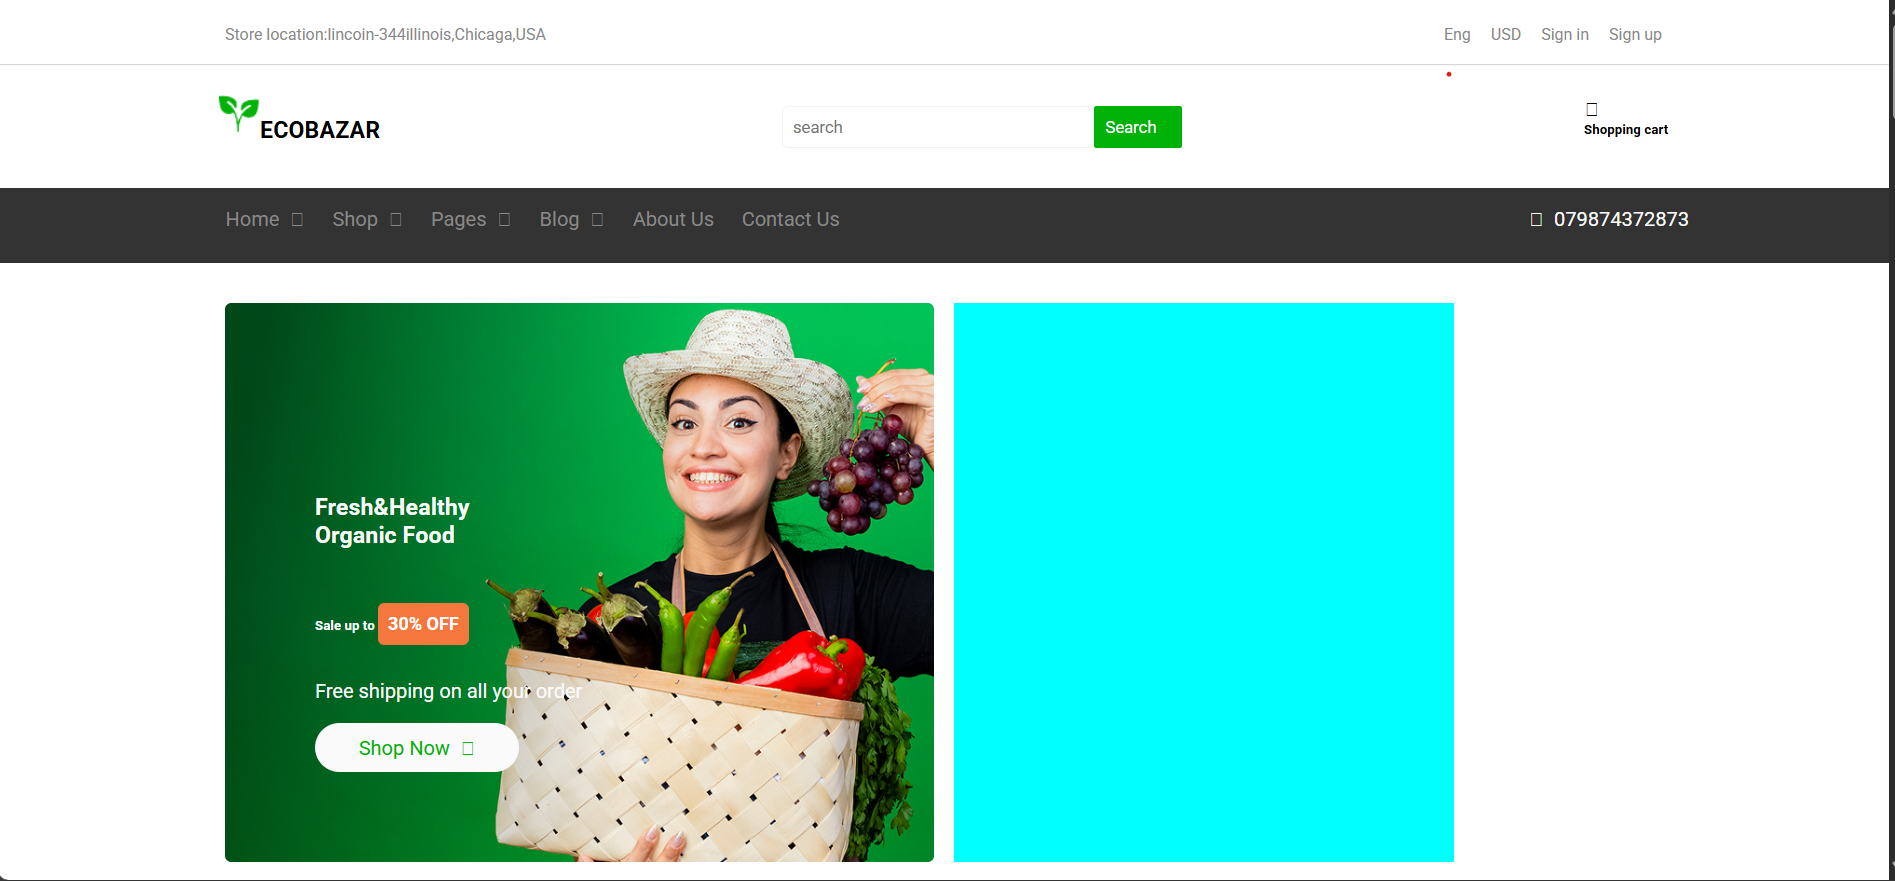
Task: Expand the Shop menu dropdown arrow
Action: (x=396, y=220)
